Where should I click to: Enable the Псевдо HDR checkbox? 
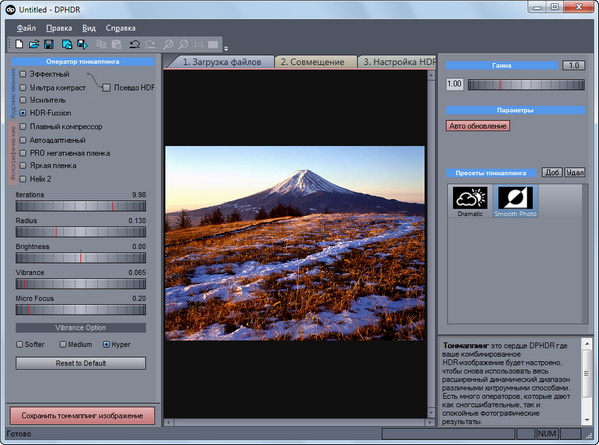pos(106,87)
